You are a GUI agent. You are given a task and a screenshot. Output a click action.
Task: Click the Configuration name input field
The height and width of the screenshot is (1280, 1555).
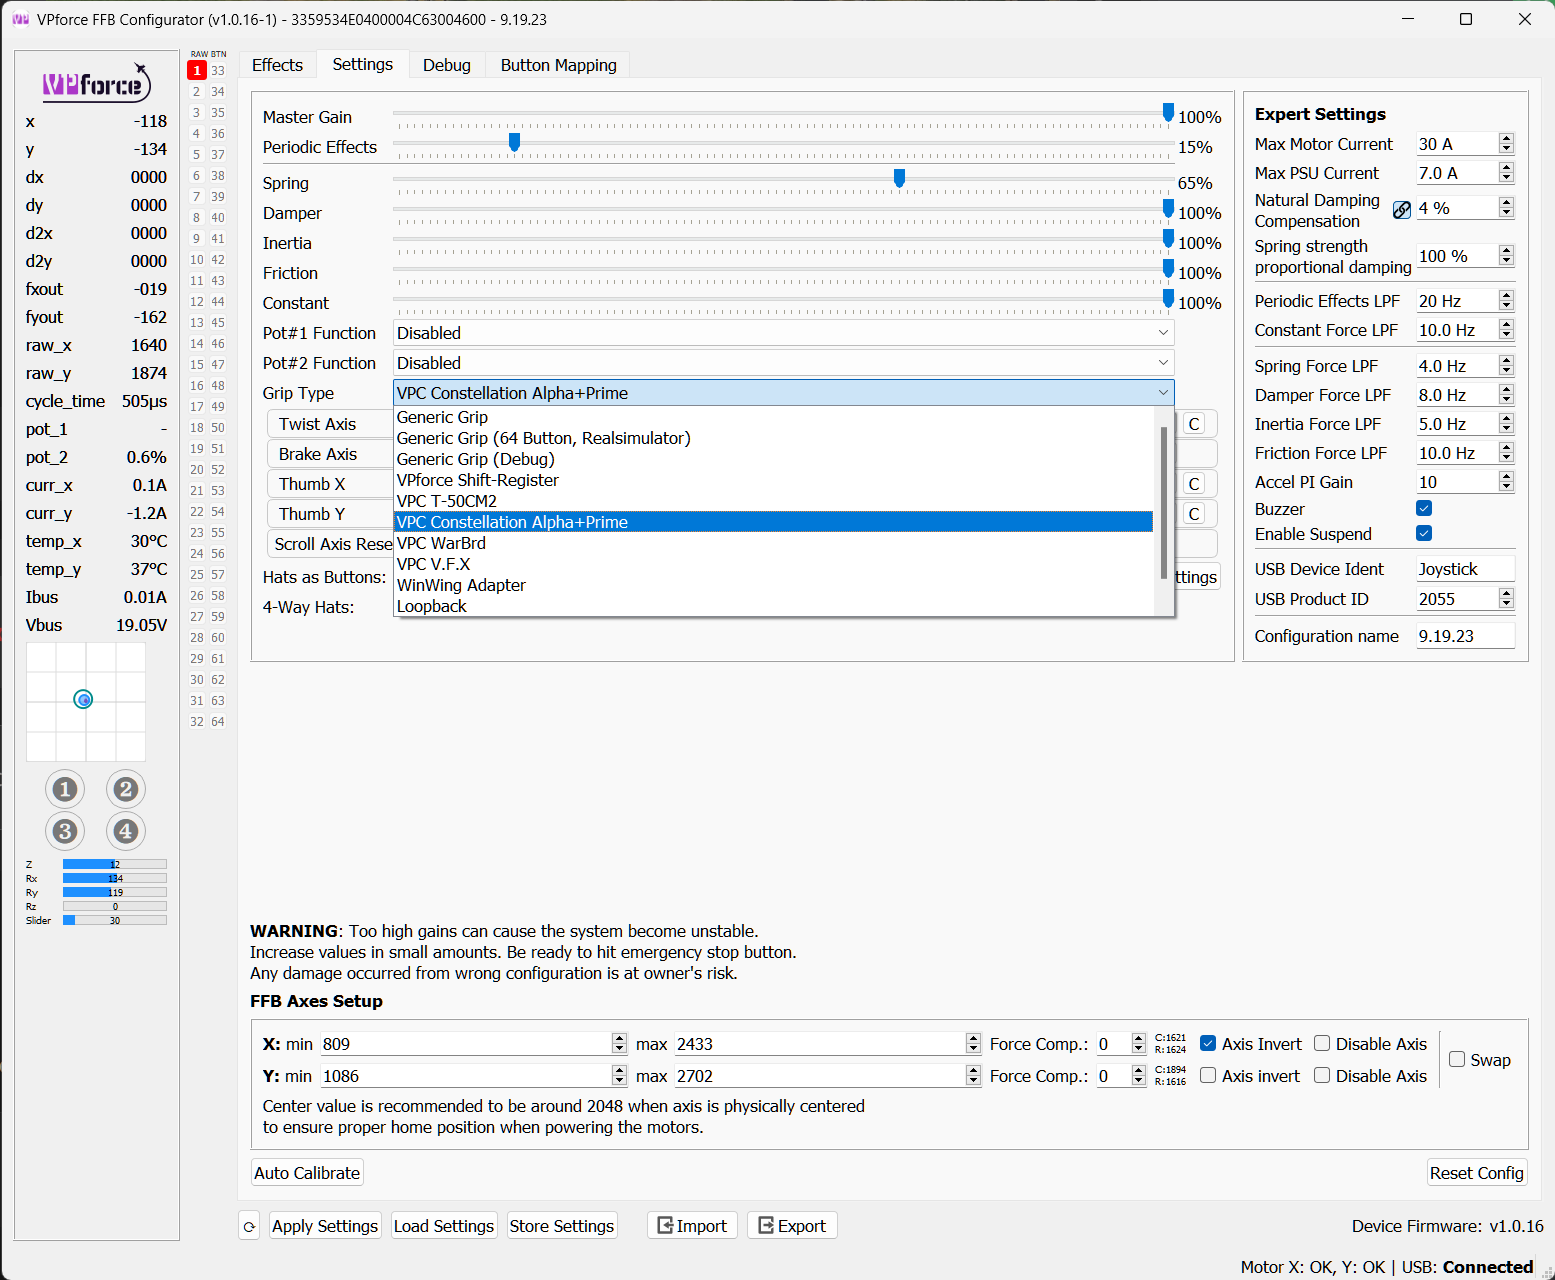(1464, 636)
